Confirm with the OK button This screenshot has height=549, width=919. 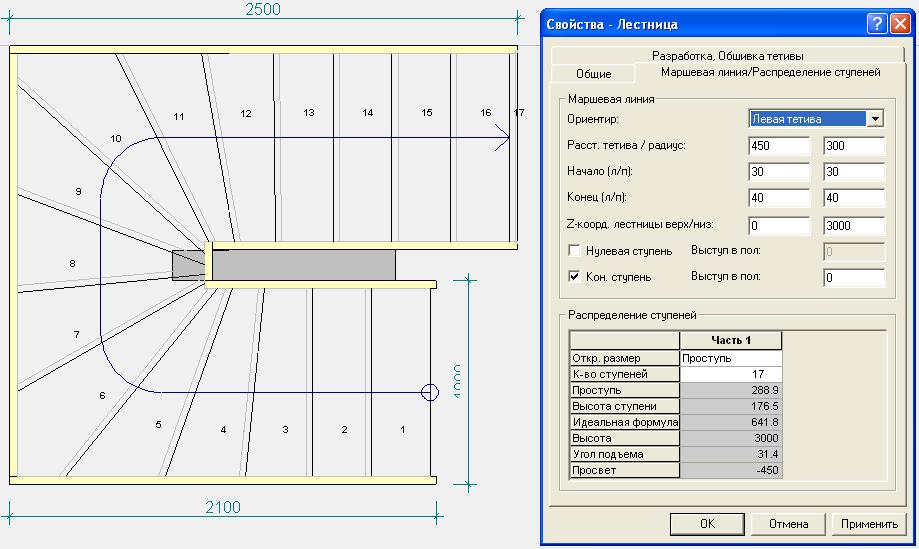(707, 524)
